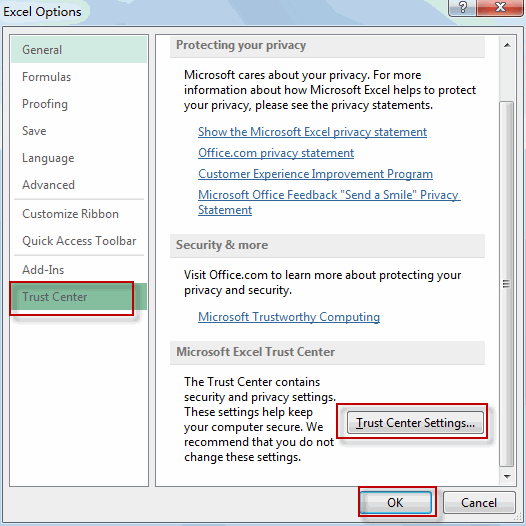Go to Customize Ribbon settings
This screenshot has height=526, width=526.
pyautogui.click(x=78, y=214)
